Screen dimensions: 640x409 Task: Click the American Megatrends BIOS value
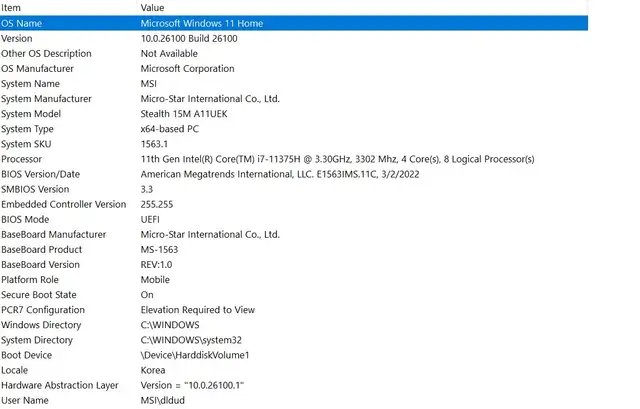pos(280,174)
